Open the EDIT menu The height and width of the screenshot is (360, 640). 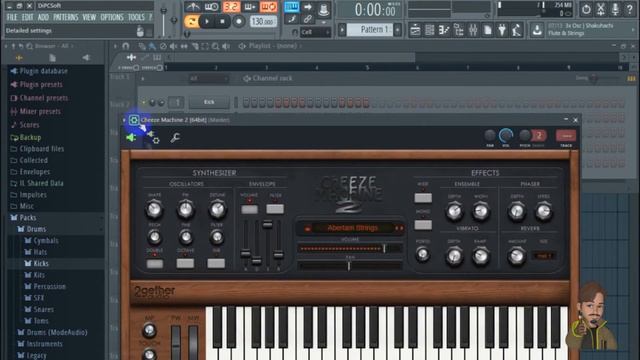click(x=28, y=17)
